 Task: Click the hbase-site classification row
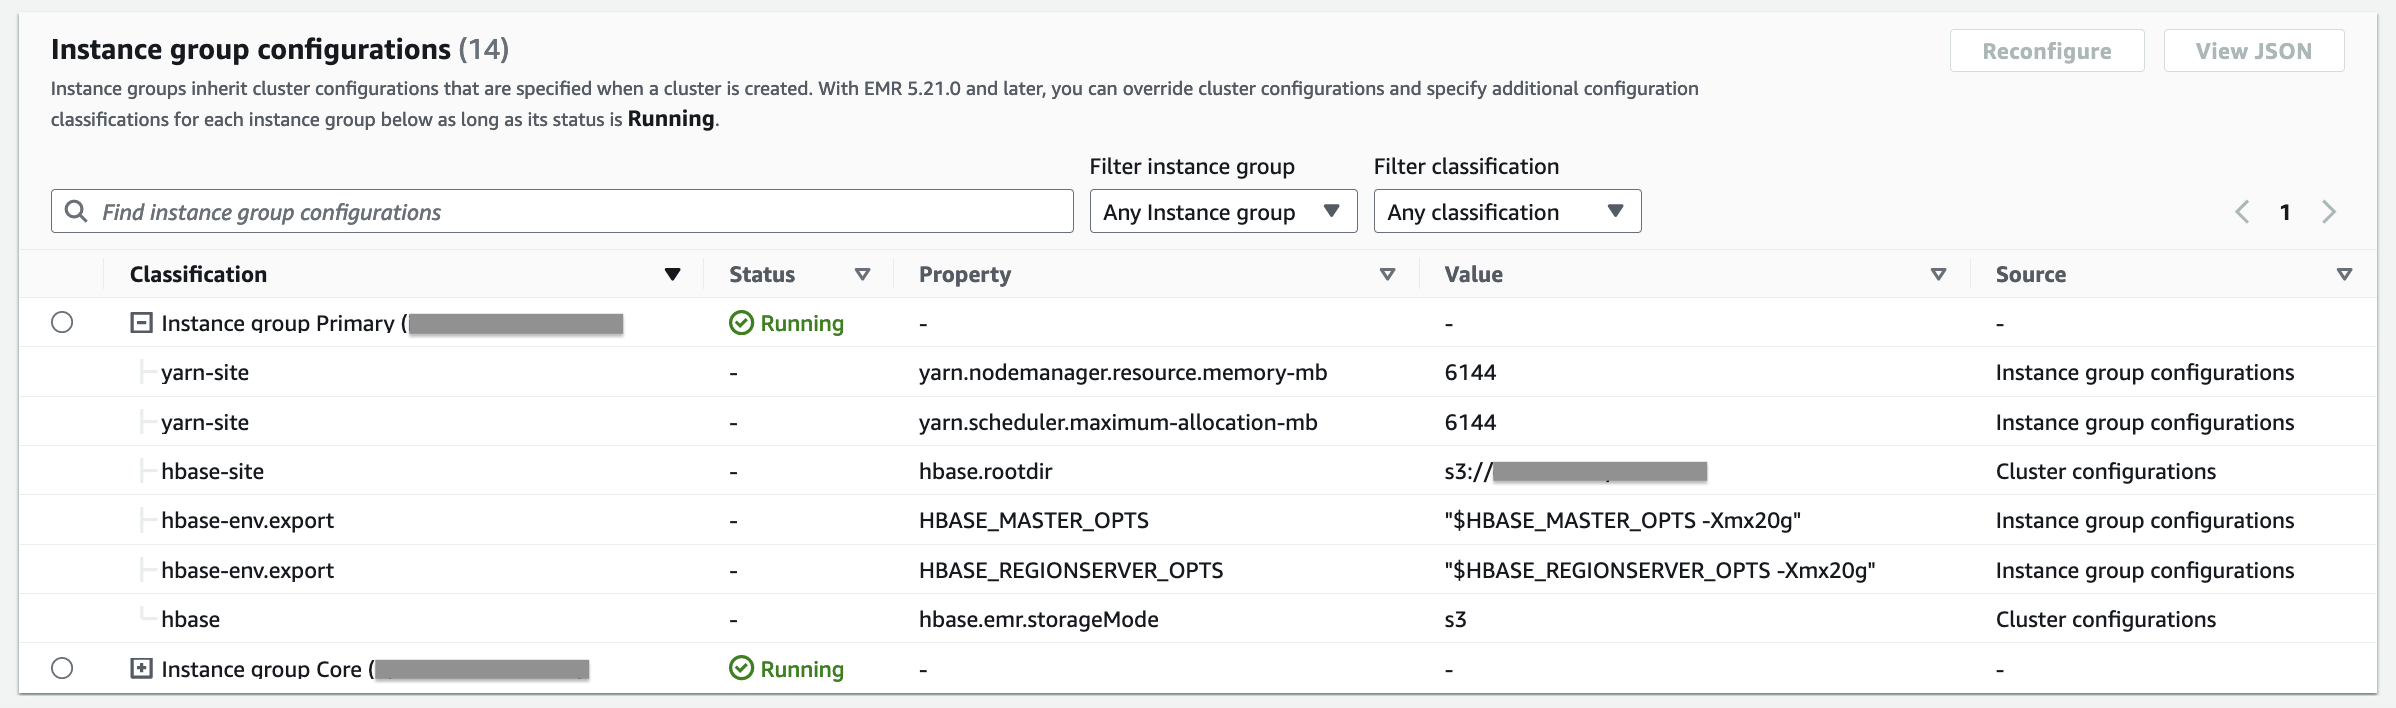213,471
